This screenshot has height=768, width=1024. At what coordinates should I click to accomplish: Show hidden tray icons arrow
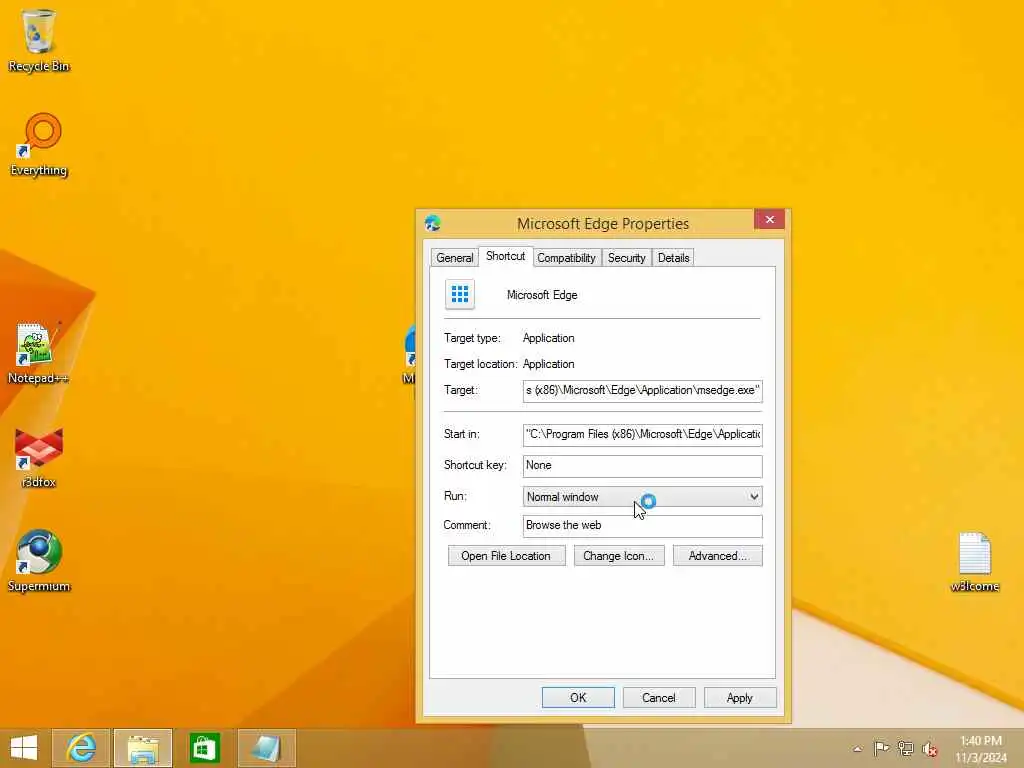pyautogui.click(x=857, y=749)
